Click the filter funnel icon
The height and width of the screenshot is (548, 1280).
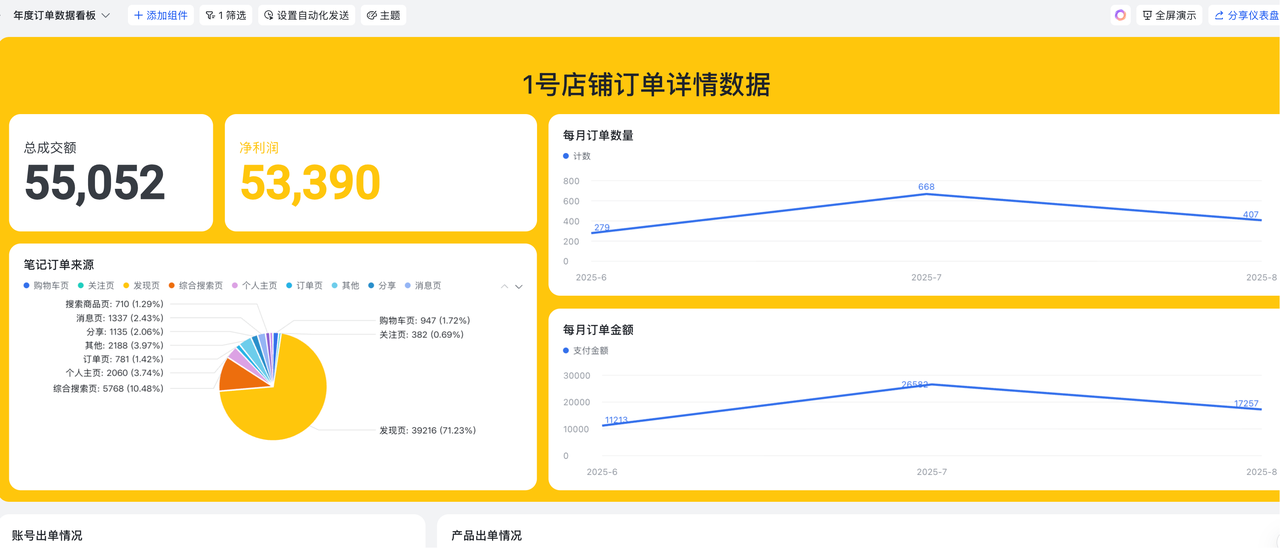coord(210,16)
